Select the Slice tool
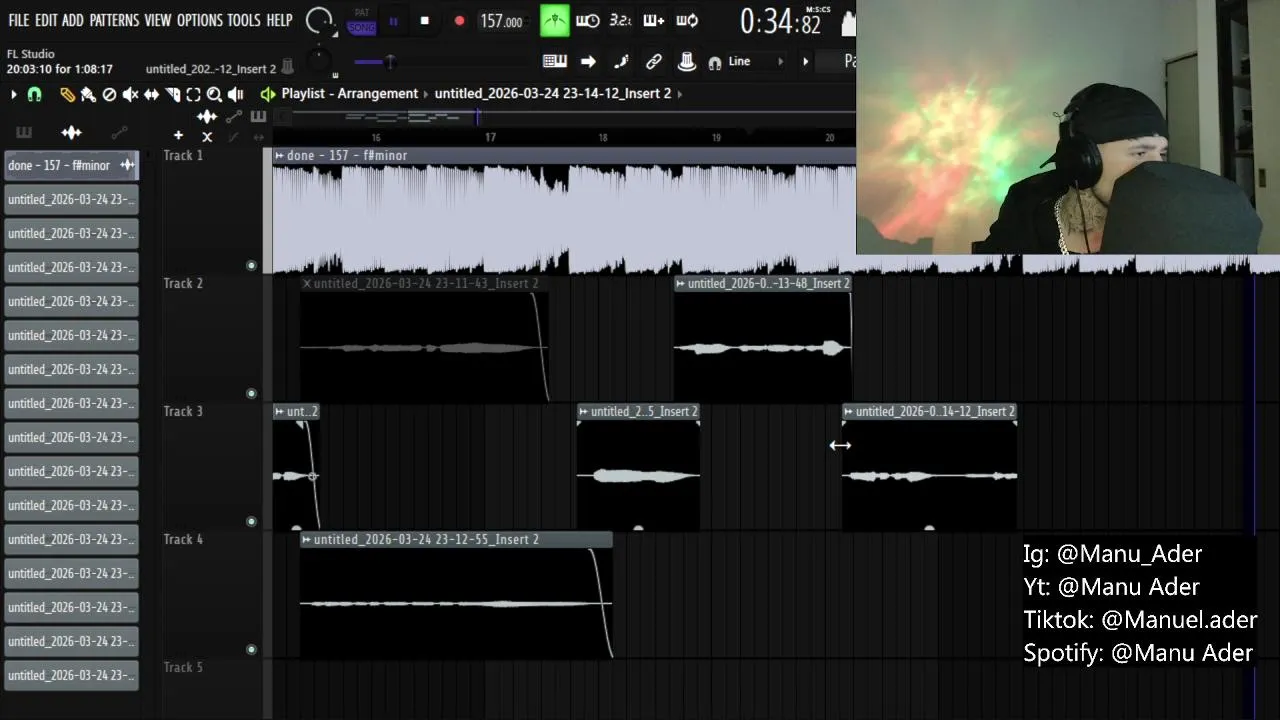Image resolution: width=1280 pixels, height=720 pixels. coord(172,94)
